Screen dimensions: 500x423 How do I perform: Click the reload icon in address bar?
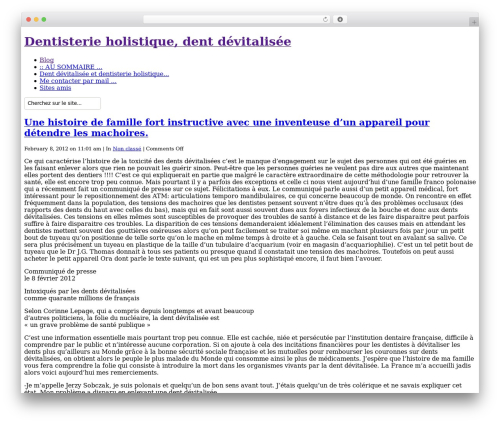coord(325,20)
